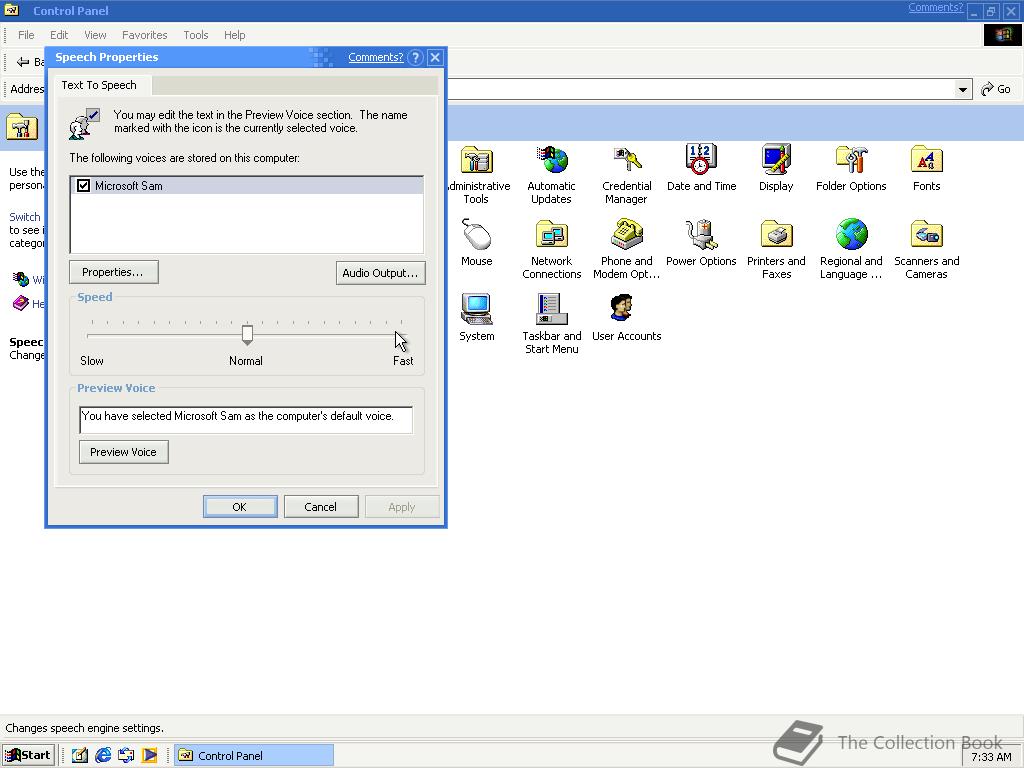
Task: Open Display settings icon
Action: (776, 160)
